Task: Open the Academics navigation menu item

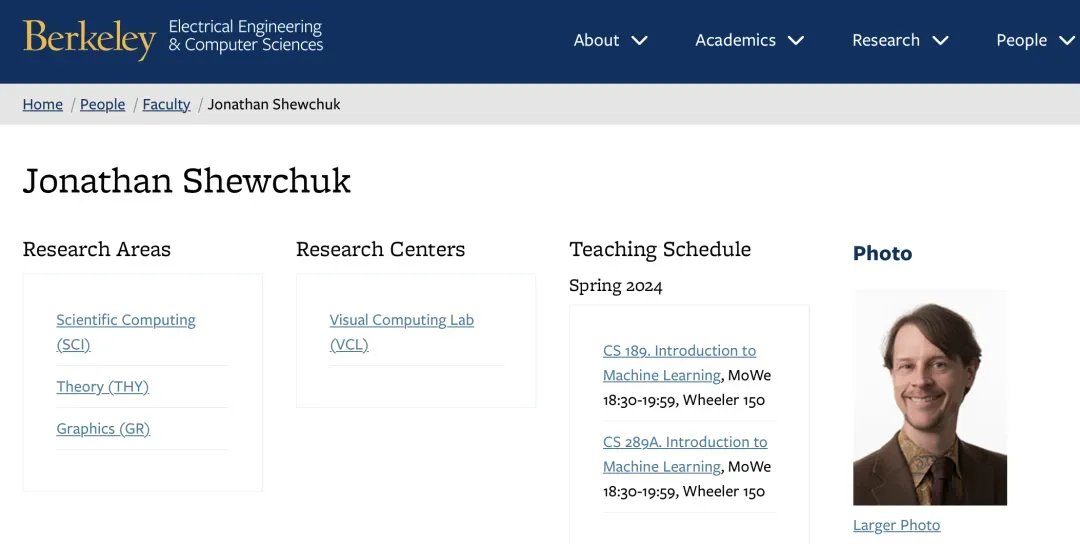Action: point(735,41)
